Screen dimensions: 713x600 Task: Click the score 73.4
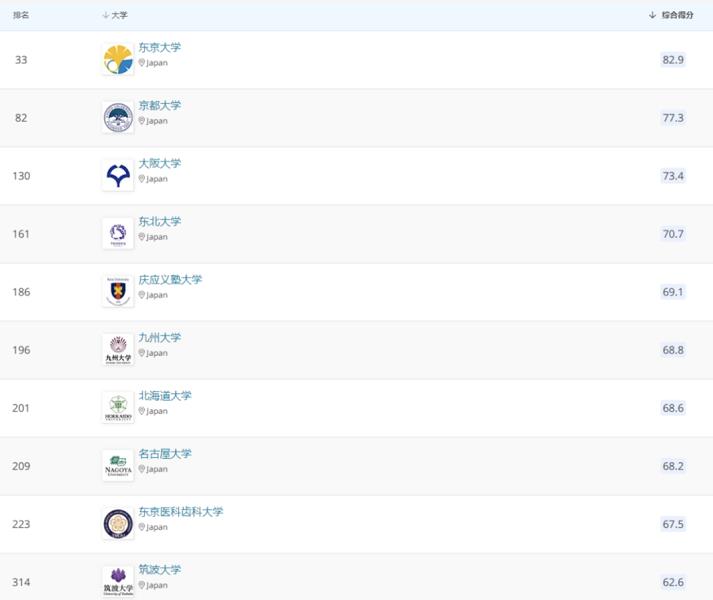coord(673,176)
